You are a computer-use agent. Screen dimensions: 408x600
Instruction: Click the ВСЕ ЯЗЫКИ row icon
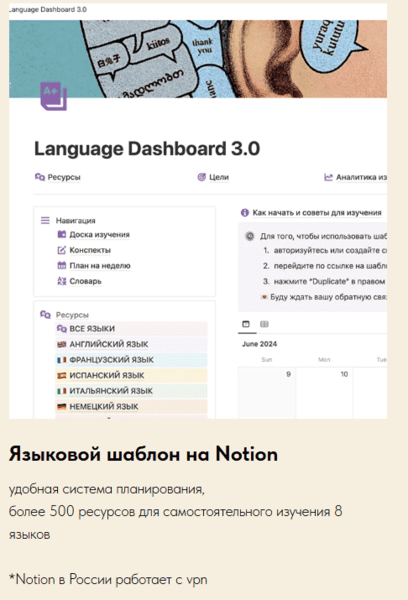62,329
